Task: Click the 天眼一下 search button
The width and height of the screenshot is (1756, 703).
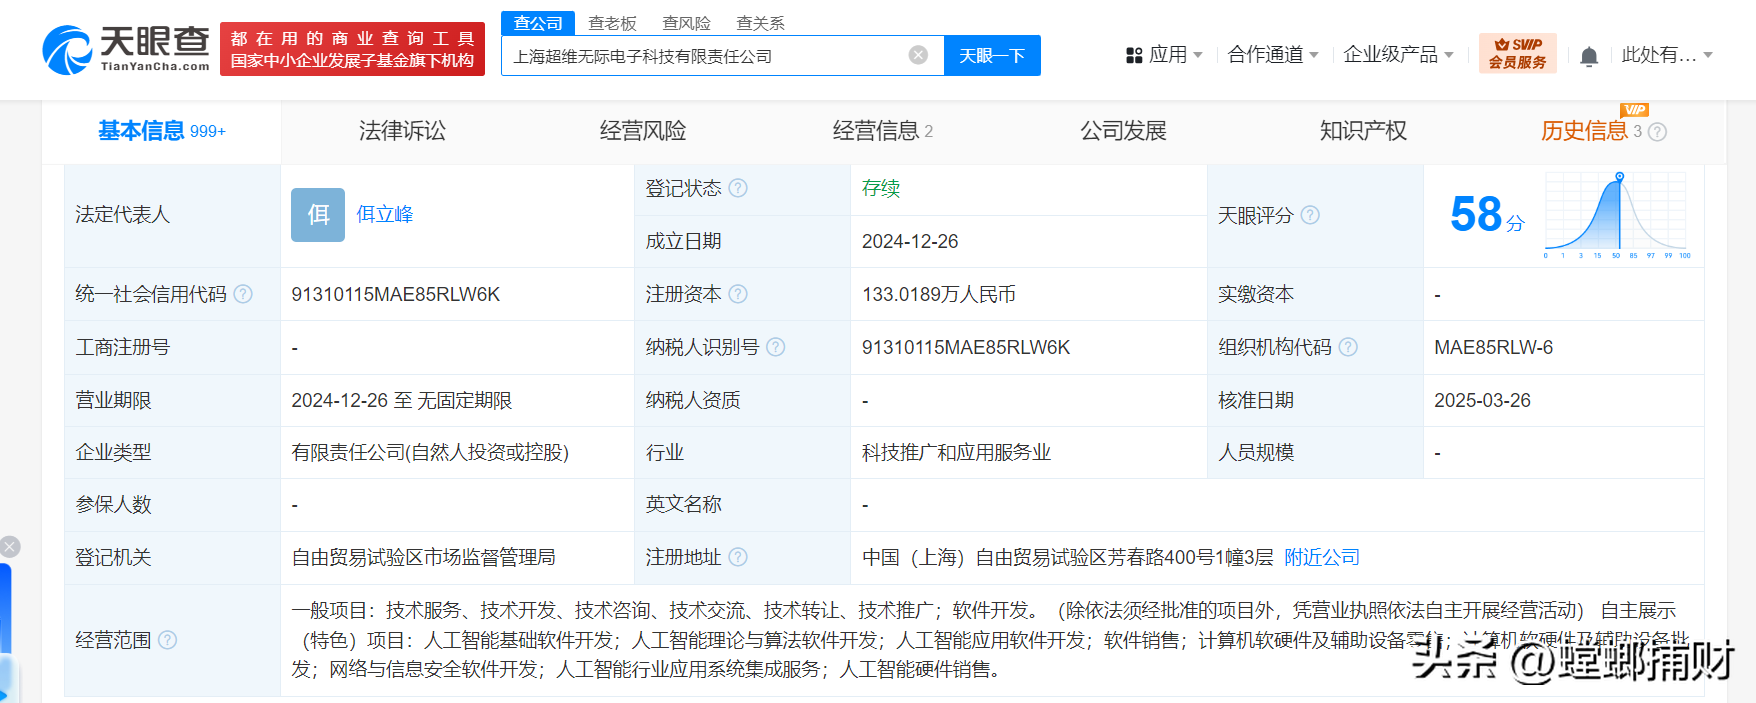Action: coord(992,55)
